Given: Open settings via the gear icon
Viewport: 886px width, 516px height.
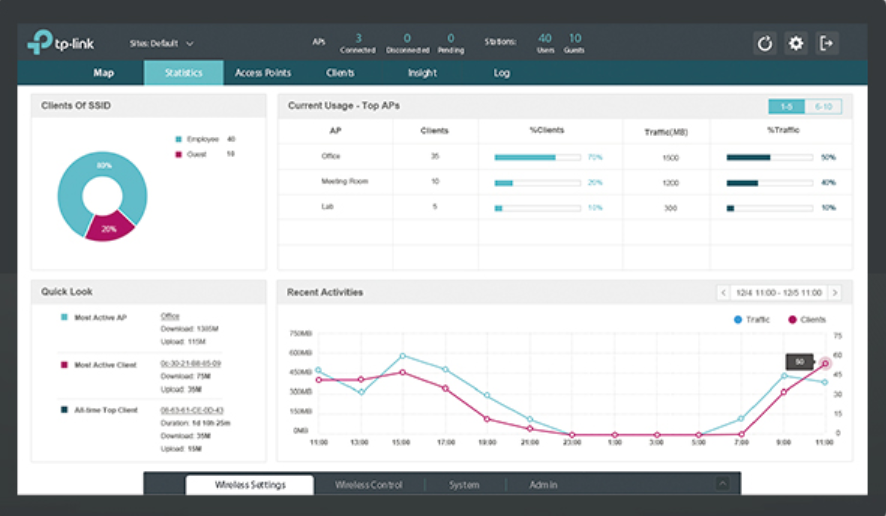Looking at the screenshot, I should (796, 43).
